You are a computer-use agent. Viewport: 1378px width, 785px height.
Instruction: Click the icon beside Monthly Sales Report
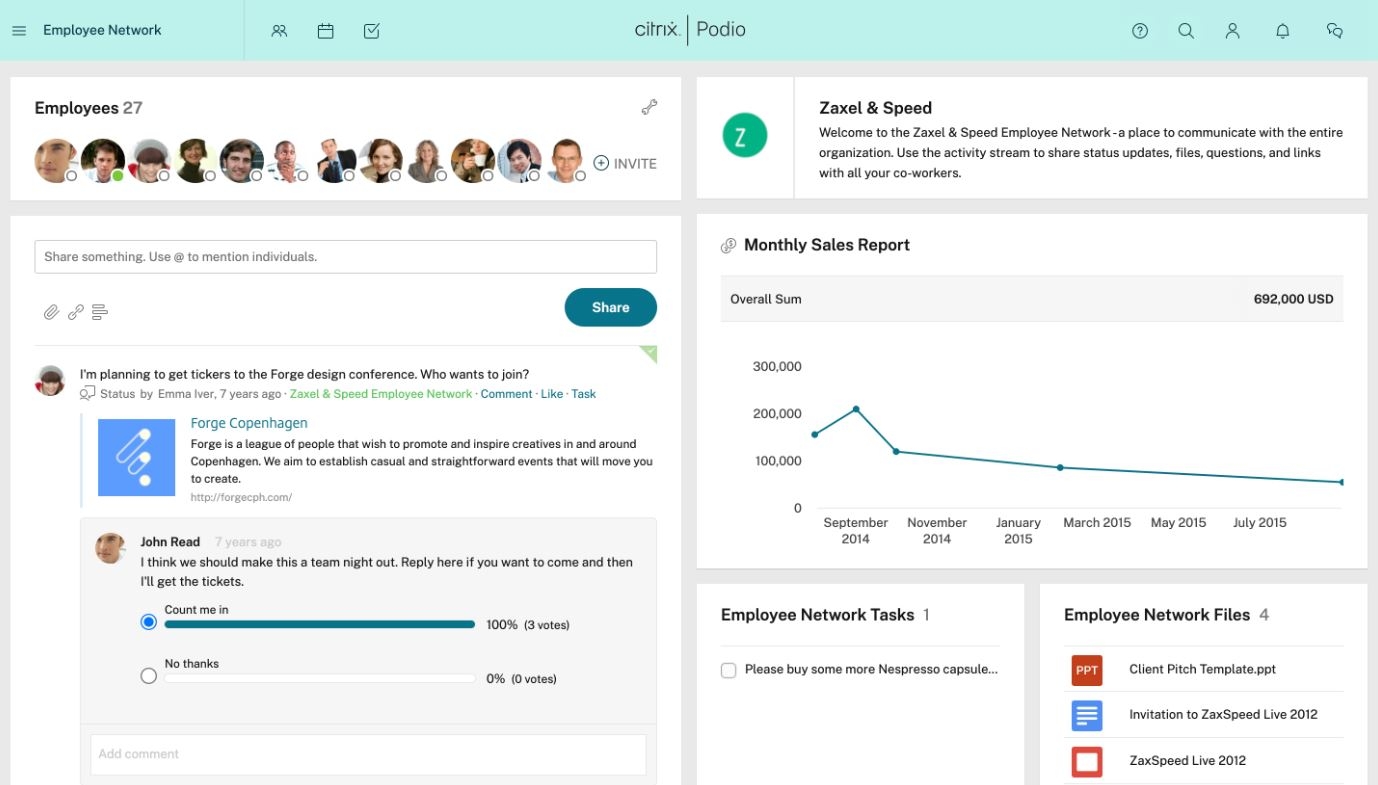tap(729, 245)
